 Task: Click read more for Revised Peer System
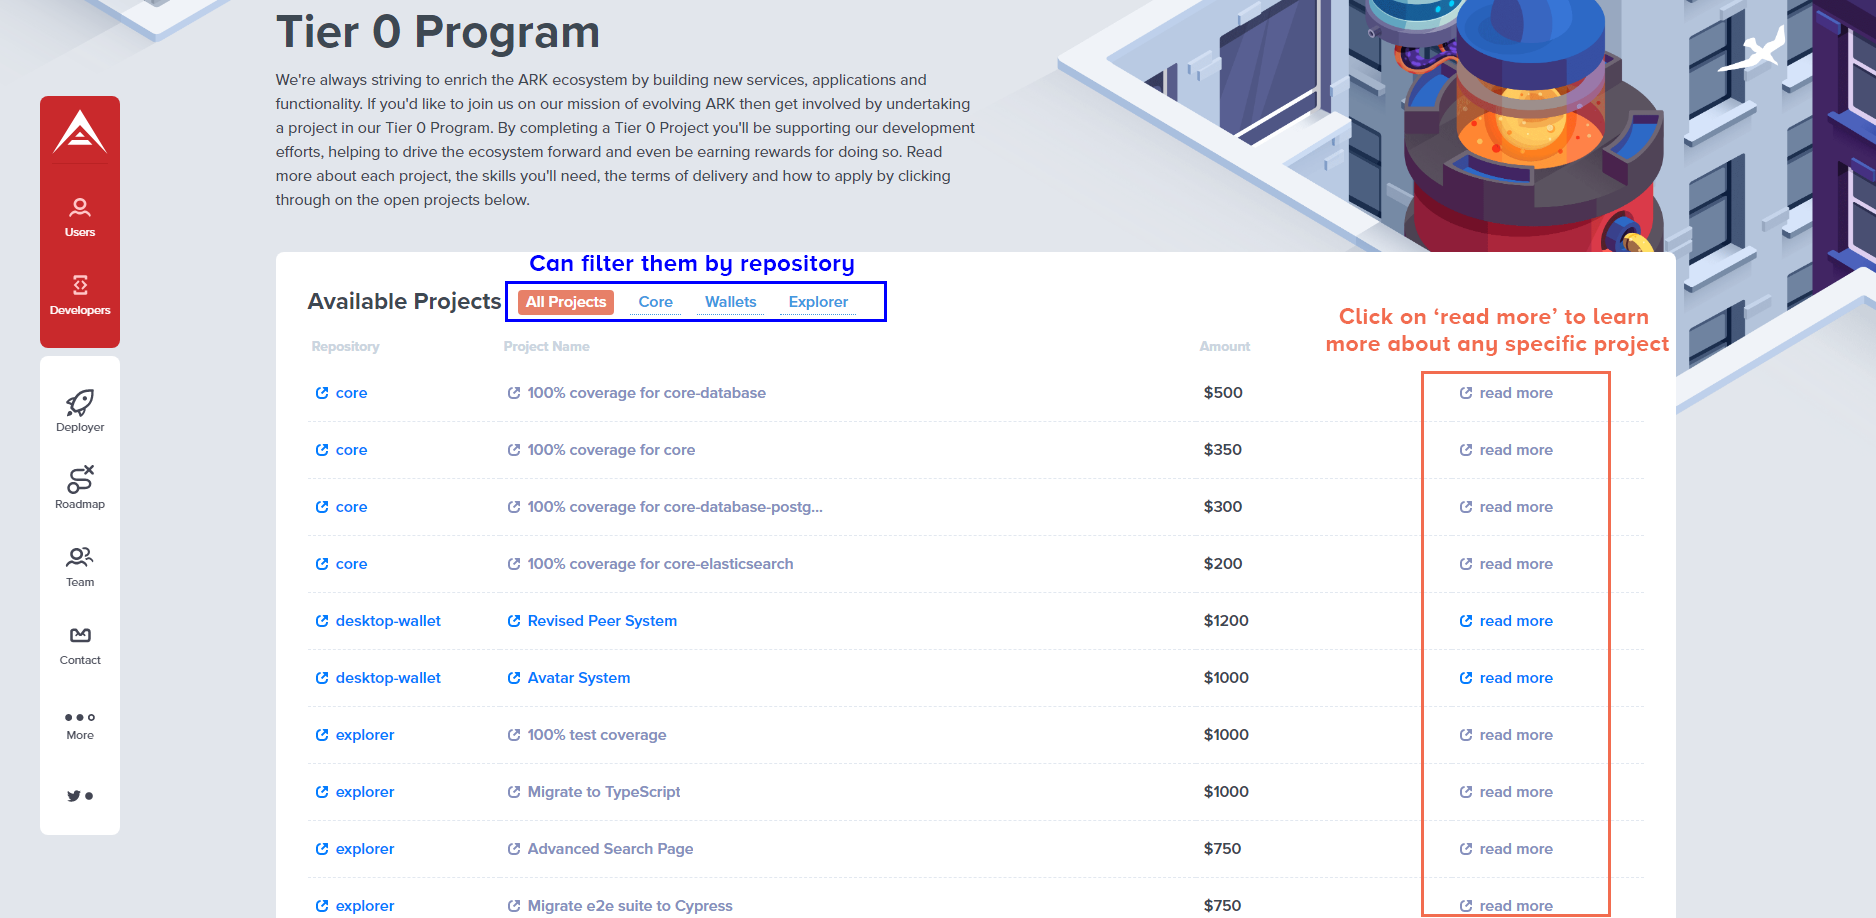click(x=1506, y=621)
